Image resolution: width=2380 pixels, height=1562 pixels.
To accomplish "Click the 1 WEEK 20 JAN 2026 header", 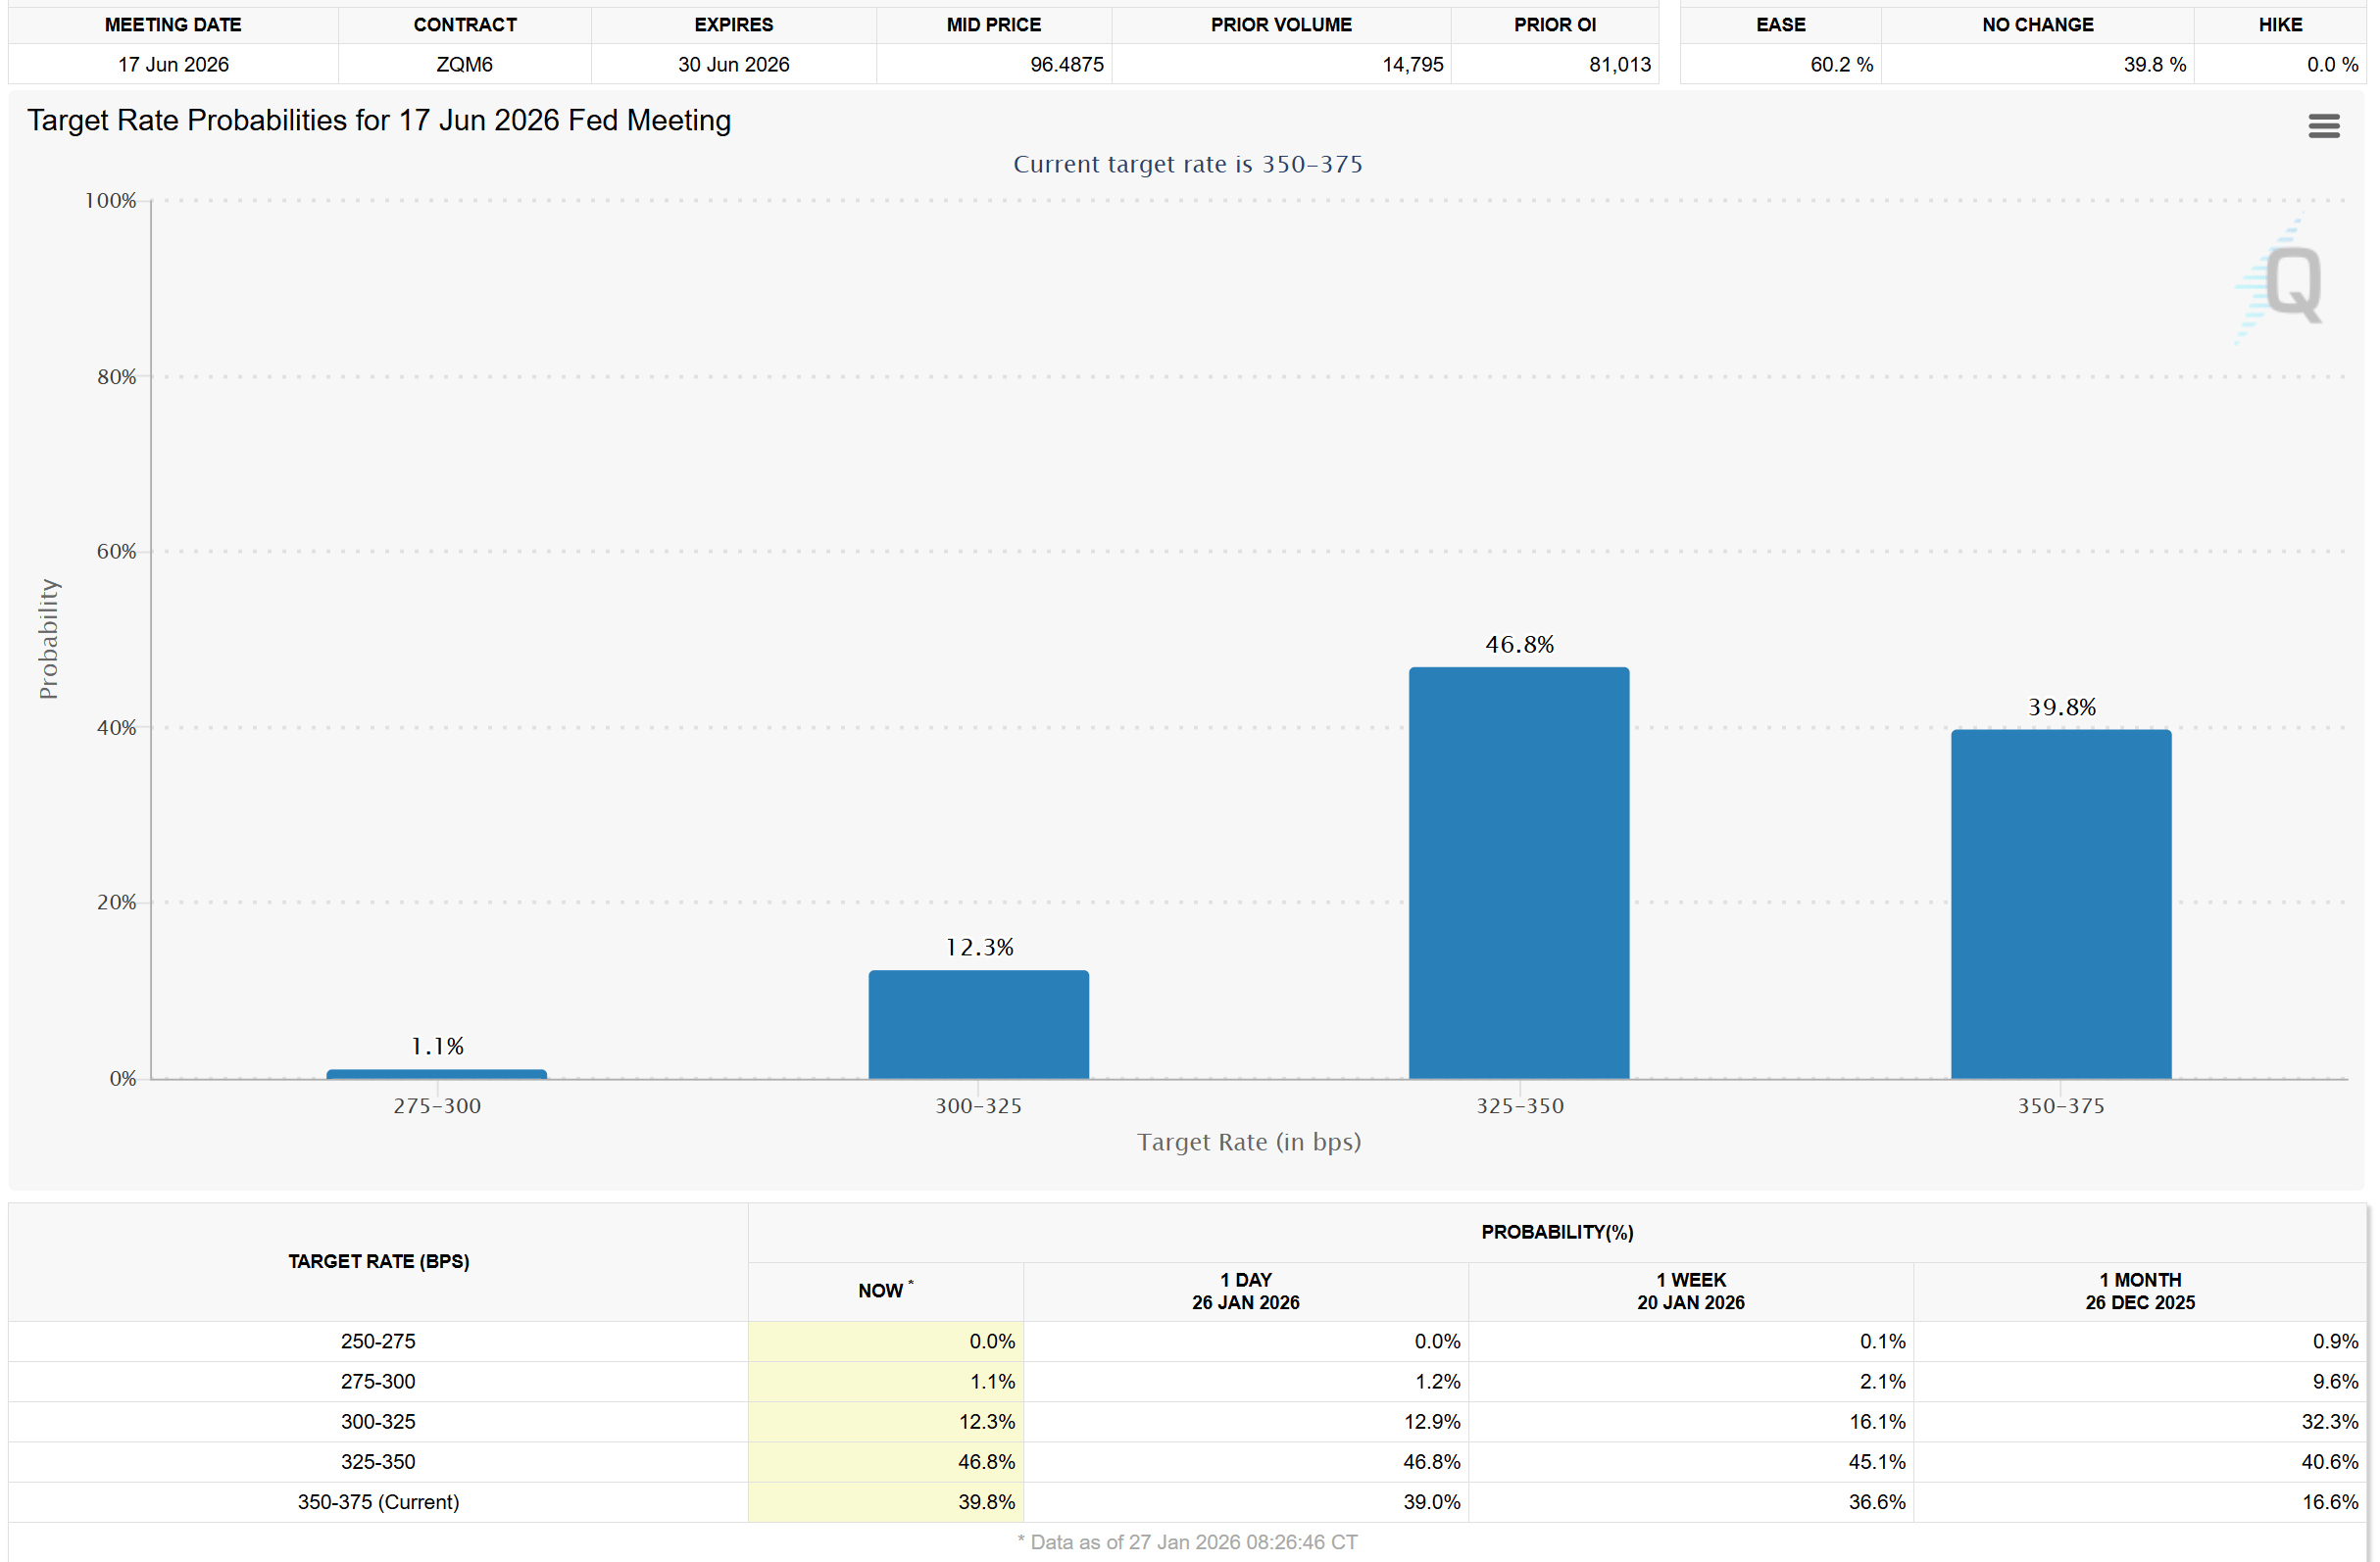I will 1690,1290.
